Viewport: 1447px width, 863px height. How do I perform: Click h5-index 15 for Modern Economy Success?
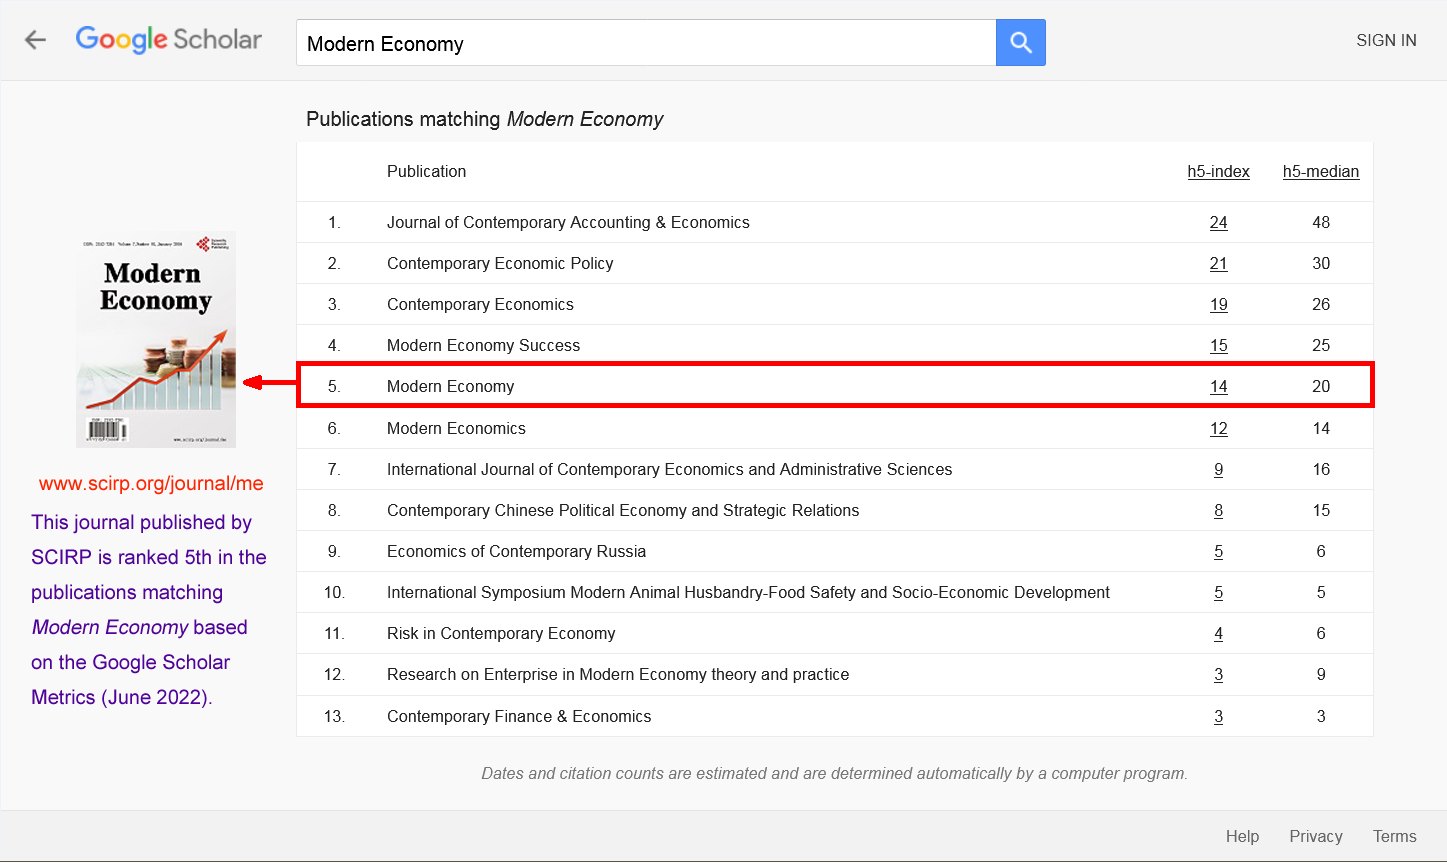(x=1218, y=346)
